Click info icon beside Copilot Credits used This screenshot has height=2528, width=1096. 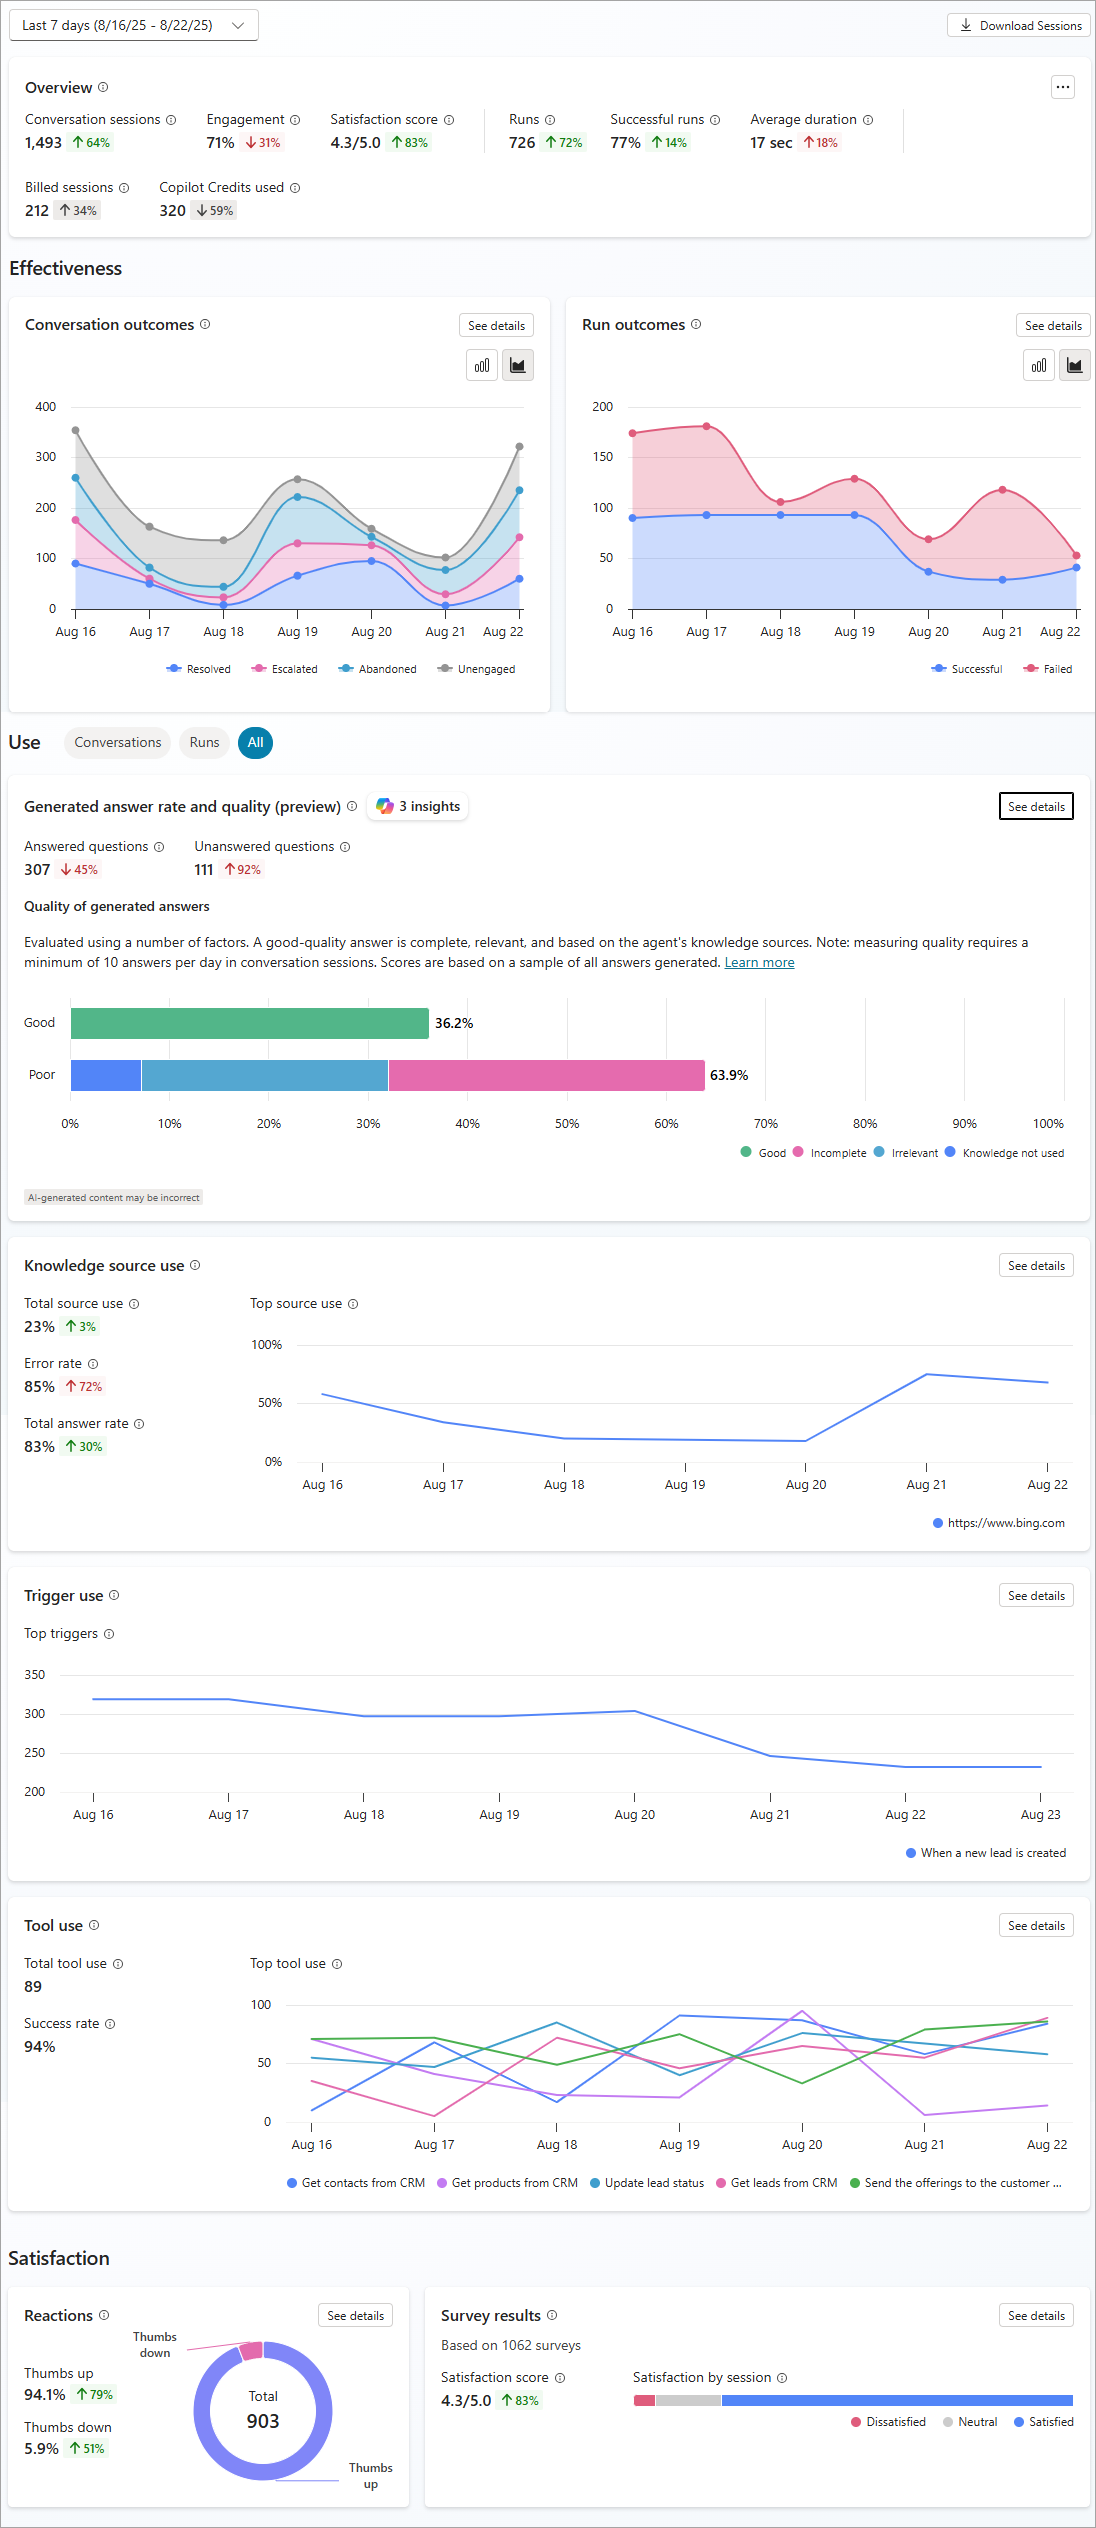click(295, 188)
